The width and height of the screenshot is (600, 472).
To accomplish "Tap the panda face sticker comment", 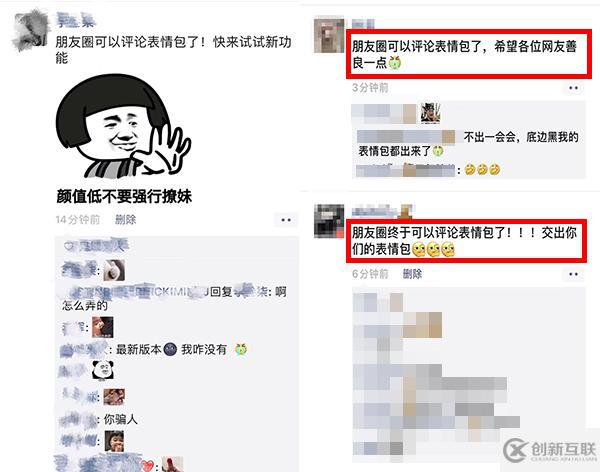I will pyautogui.click(x=103, y=370).
